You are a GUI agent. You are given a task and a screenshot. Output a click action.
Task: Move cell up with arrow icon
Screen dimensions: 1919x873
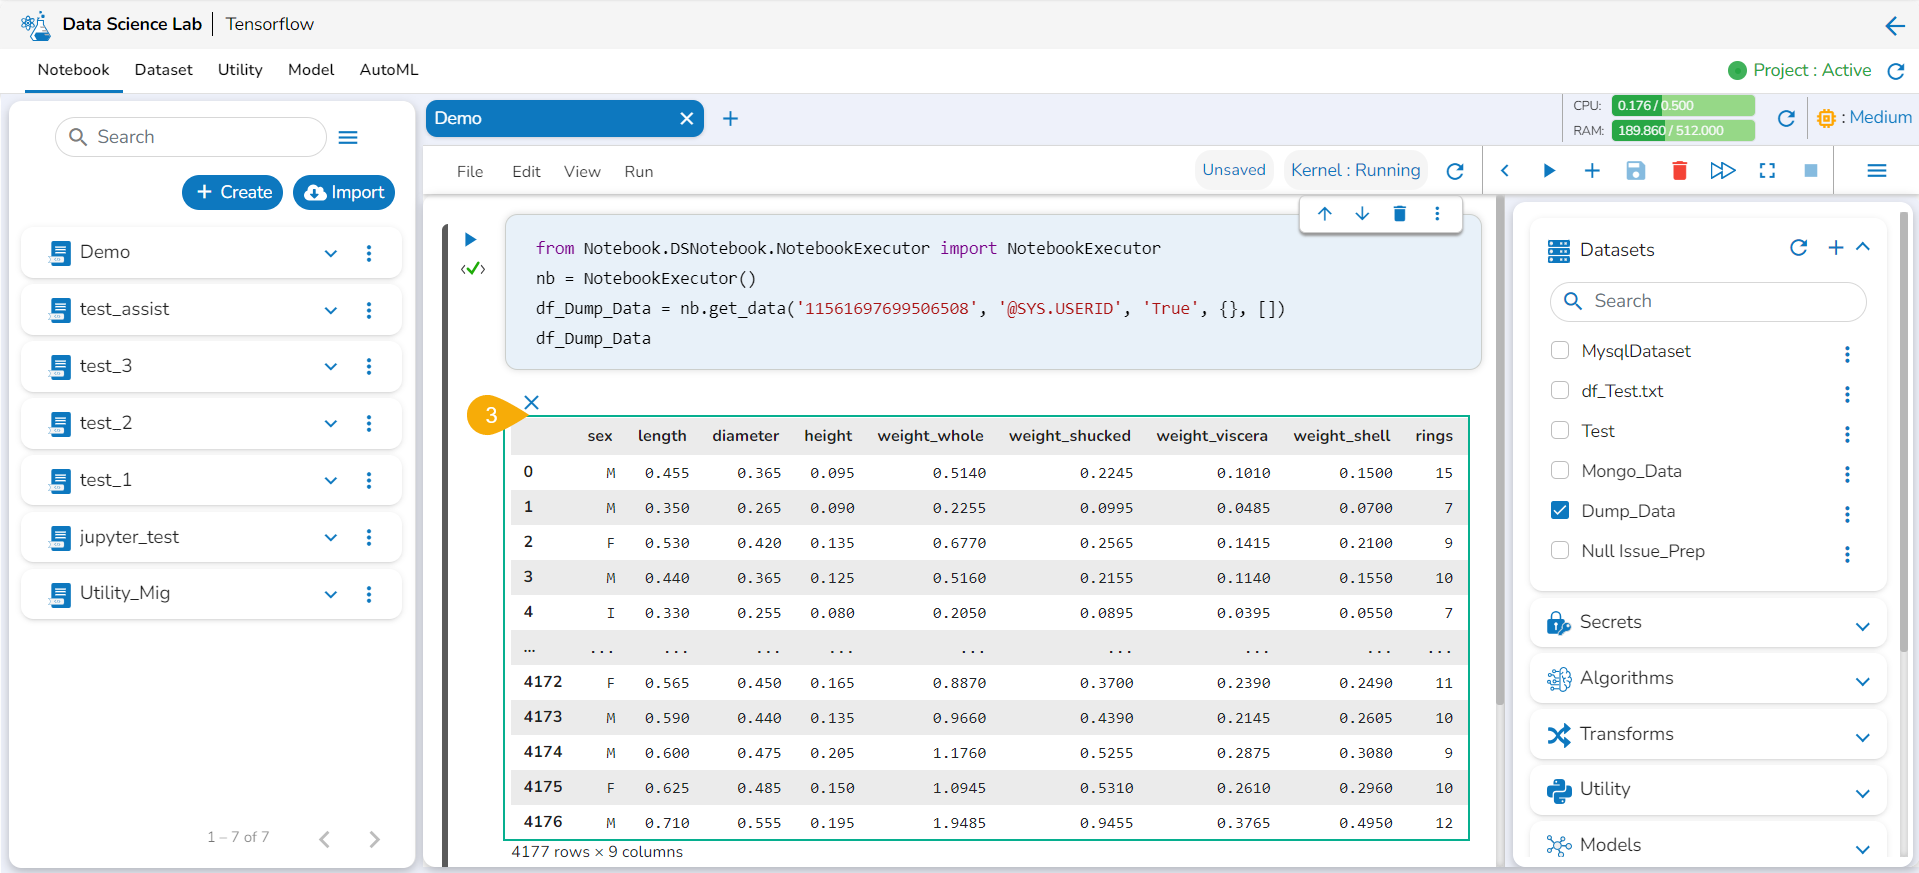coord(1325,214)
